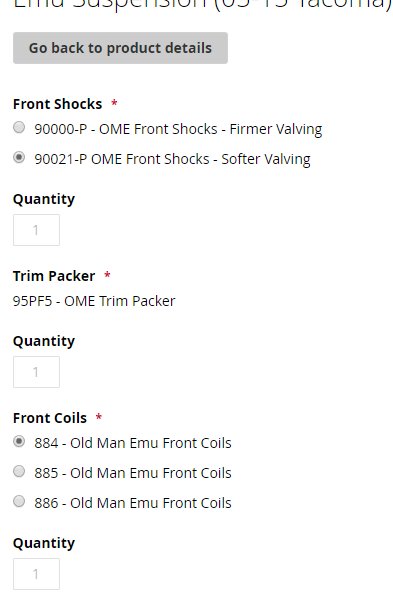Image resolution: width=393 pixels, height=592 pixels.
Task: Click the Front Shocks section heading
Action: pyautogui.click(x=57, y=104)
